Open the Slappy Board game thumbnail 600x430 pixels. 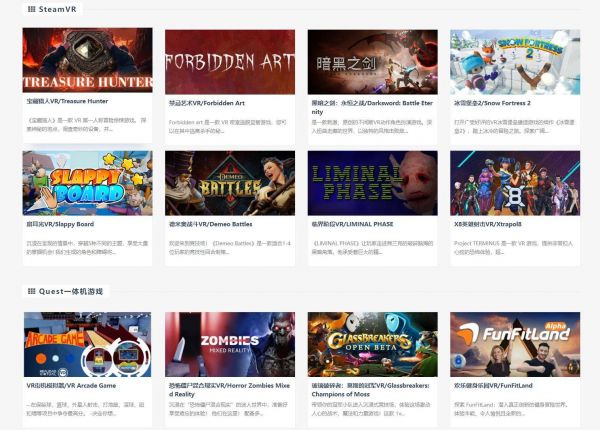87,183
